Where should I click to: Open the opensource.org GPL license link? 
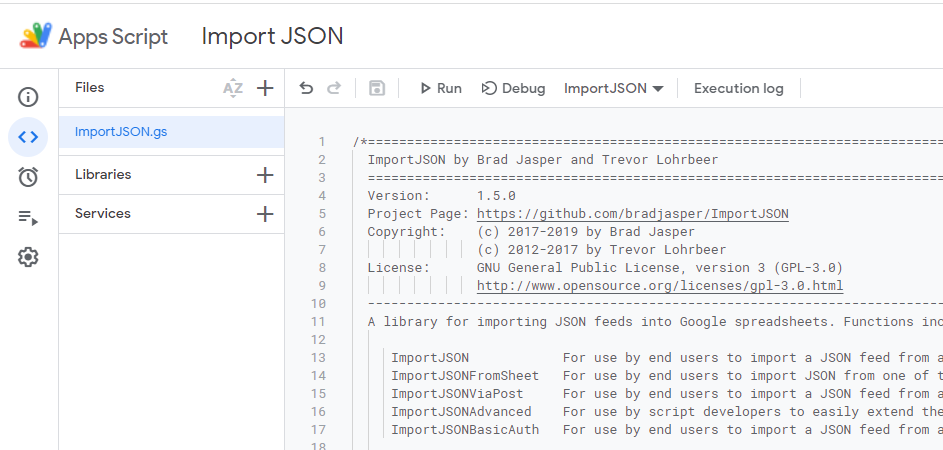click(660, 286)
